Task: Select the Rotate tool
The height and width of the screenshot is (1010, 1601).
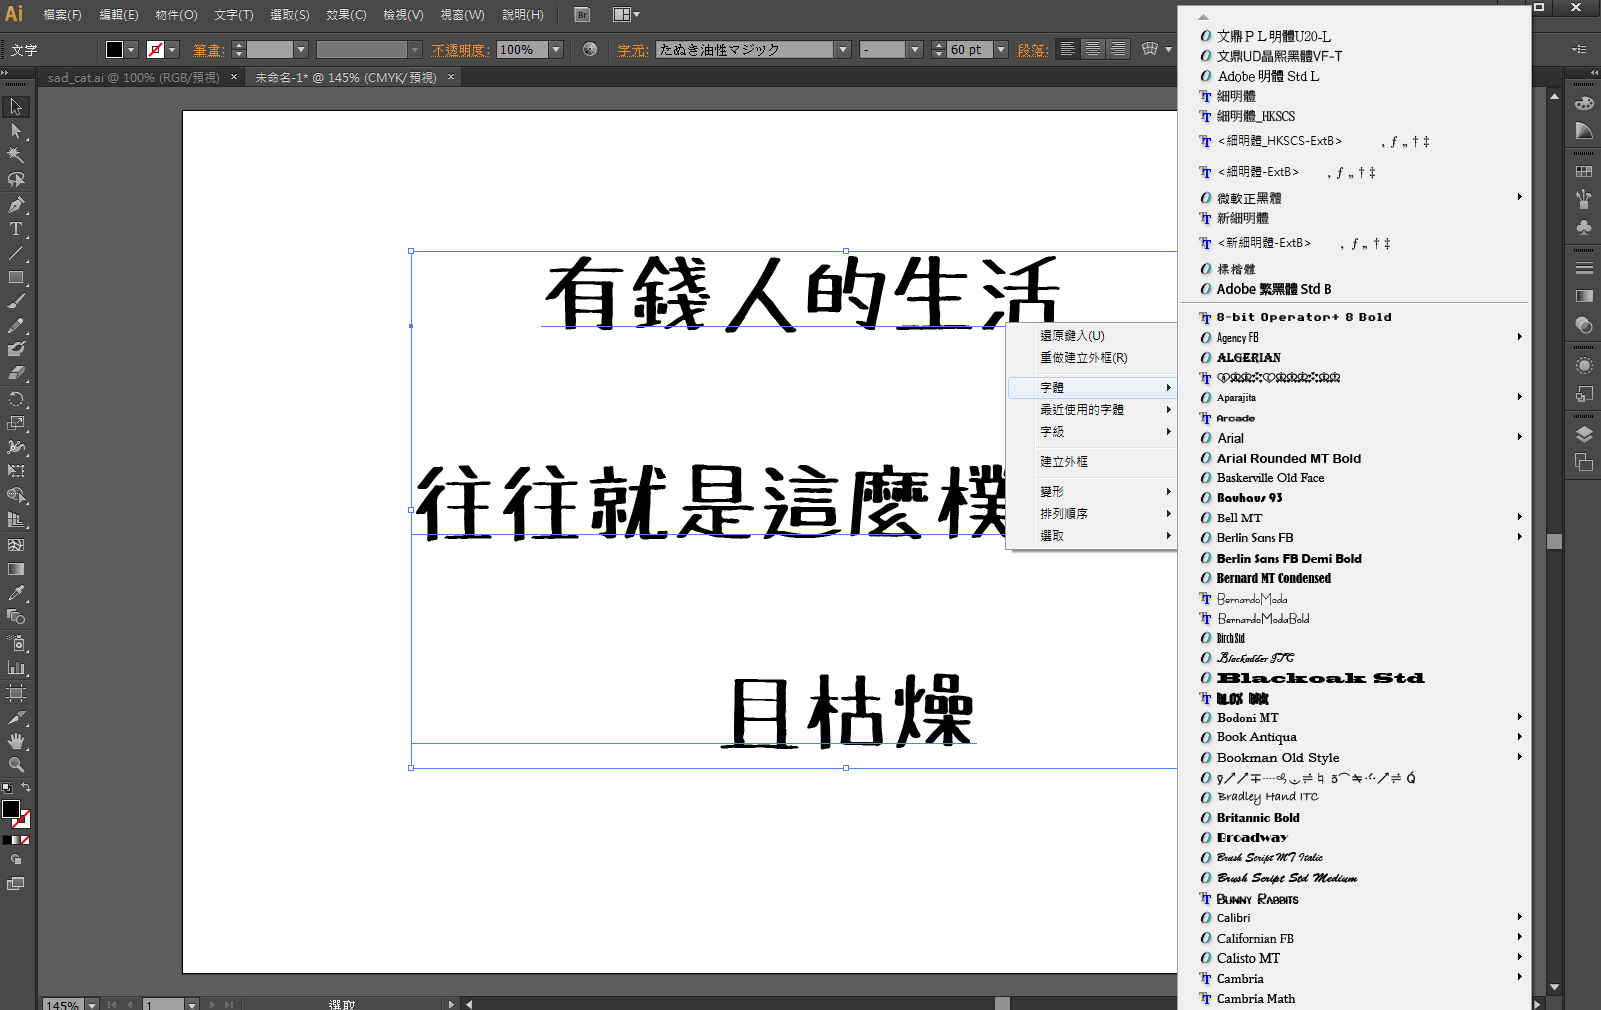Action: 16,398
